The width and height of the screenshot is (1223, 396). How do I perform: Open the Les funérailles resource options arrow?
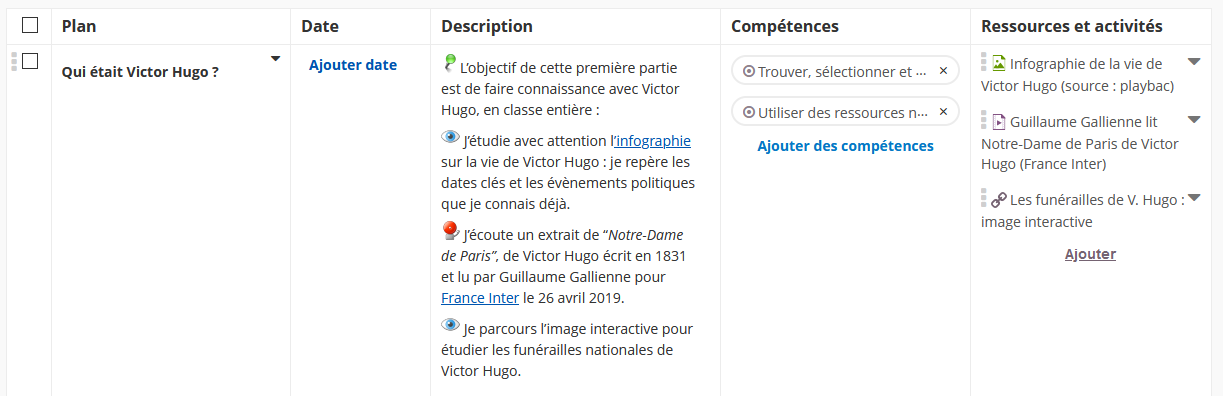click(x=1193, y=197)
